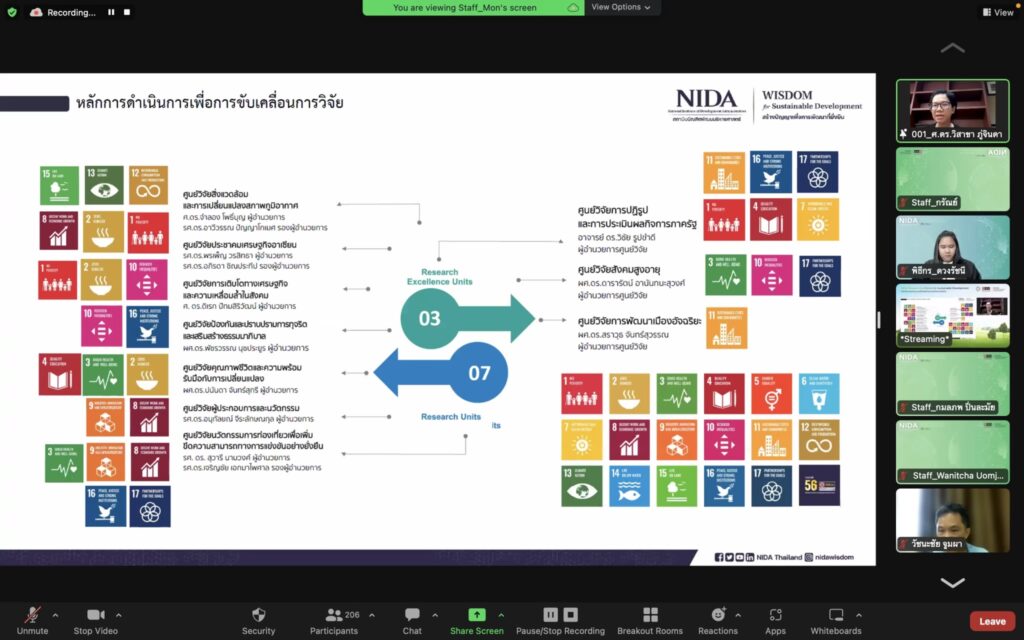Image resolution: width=1024 pixels, height=640 pixels.
Task: Click the Security shield icon
Action: coord(258,615)
